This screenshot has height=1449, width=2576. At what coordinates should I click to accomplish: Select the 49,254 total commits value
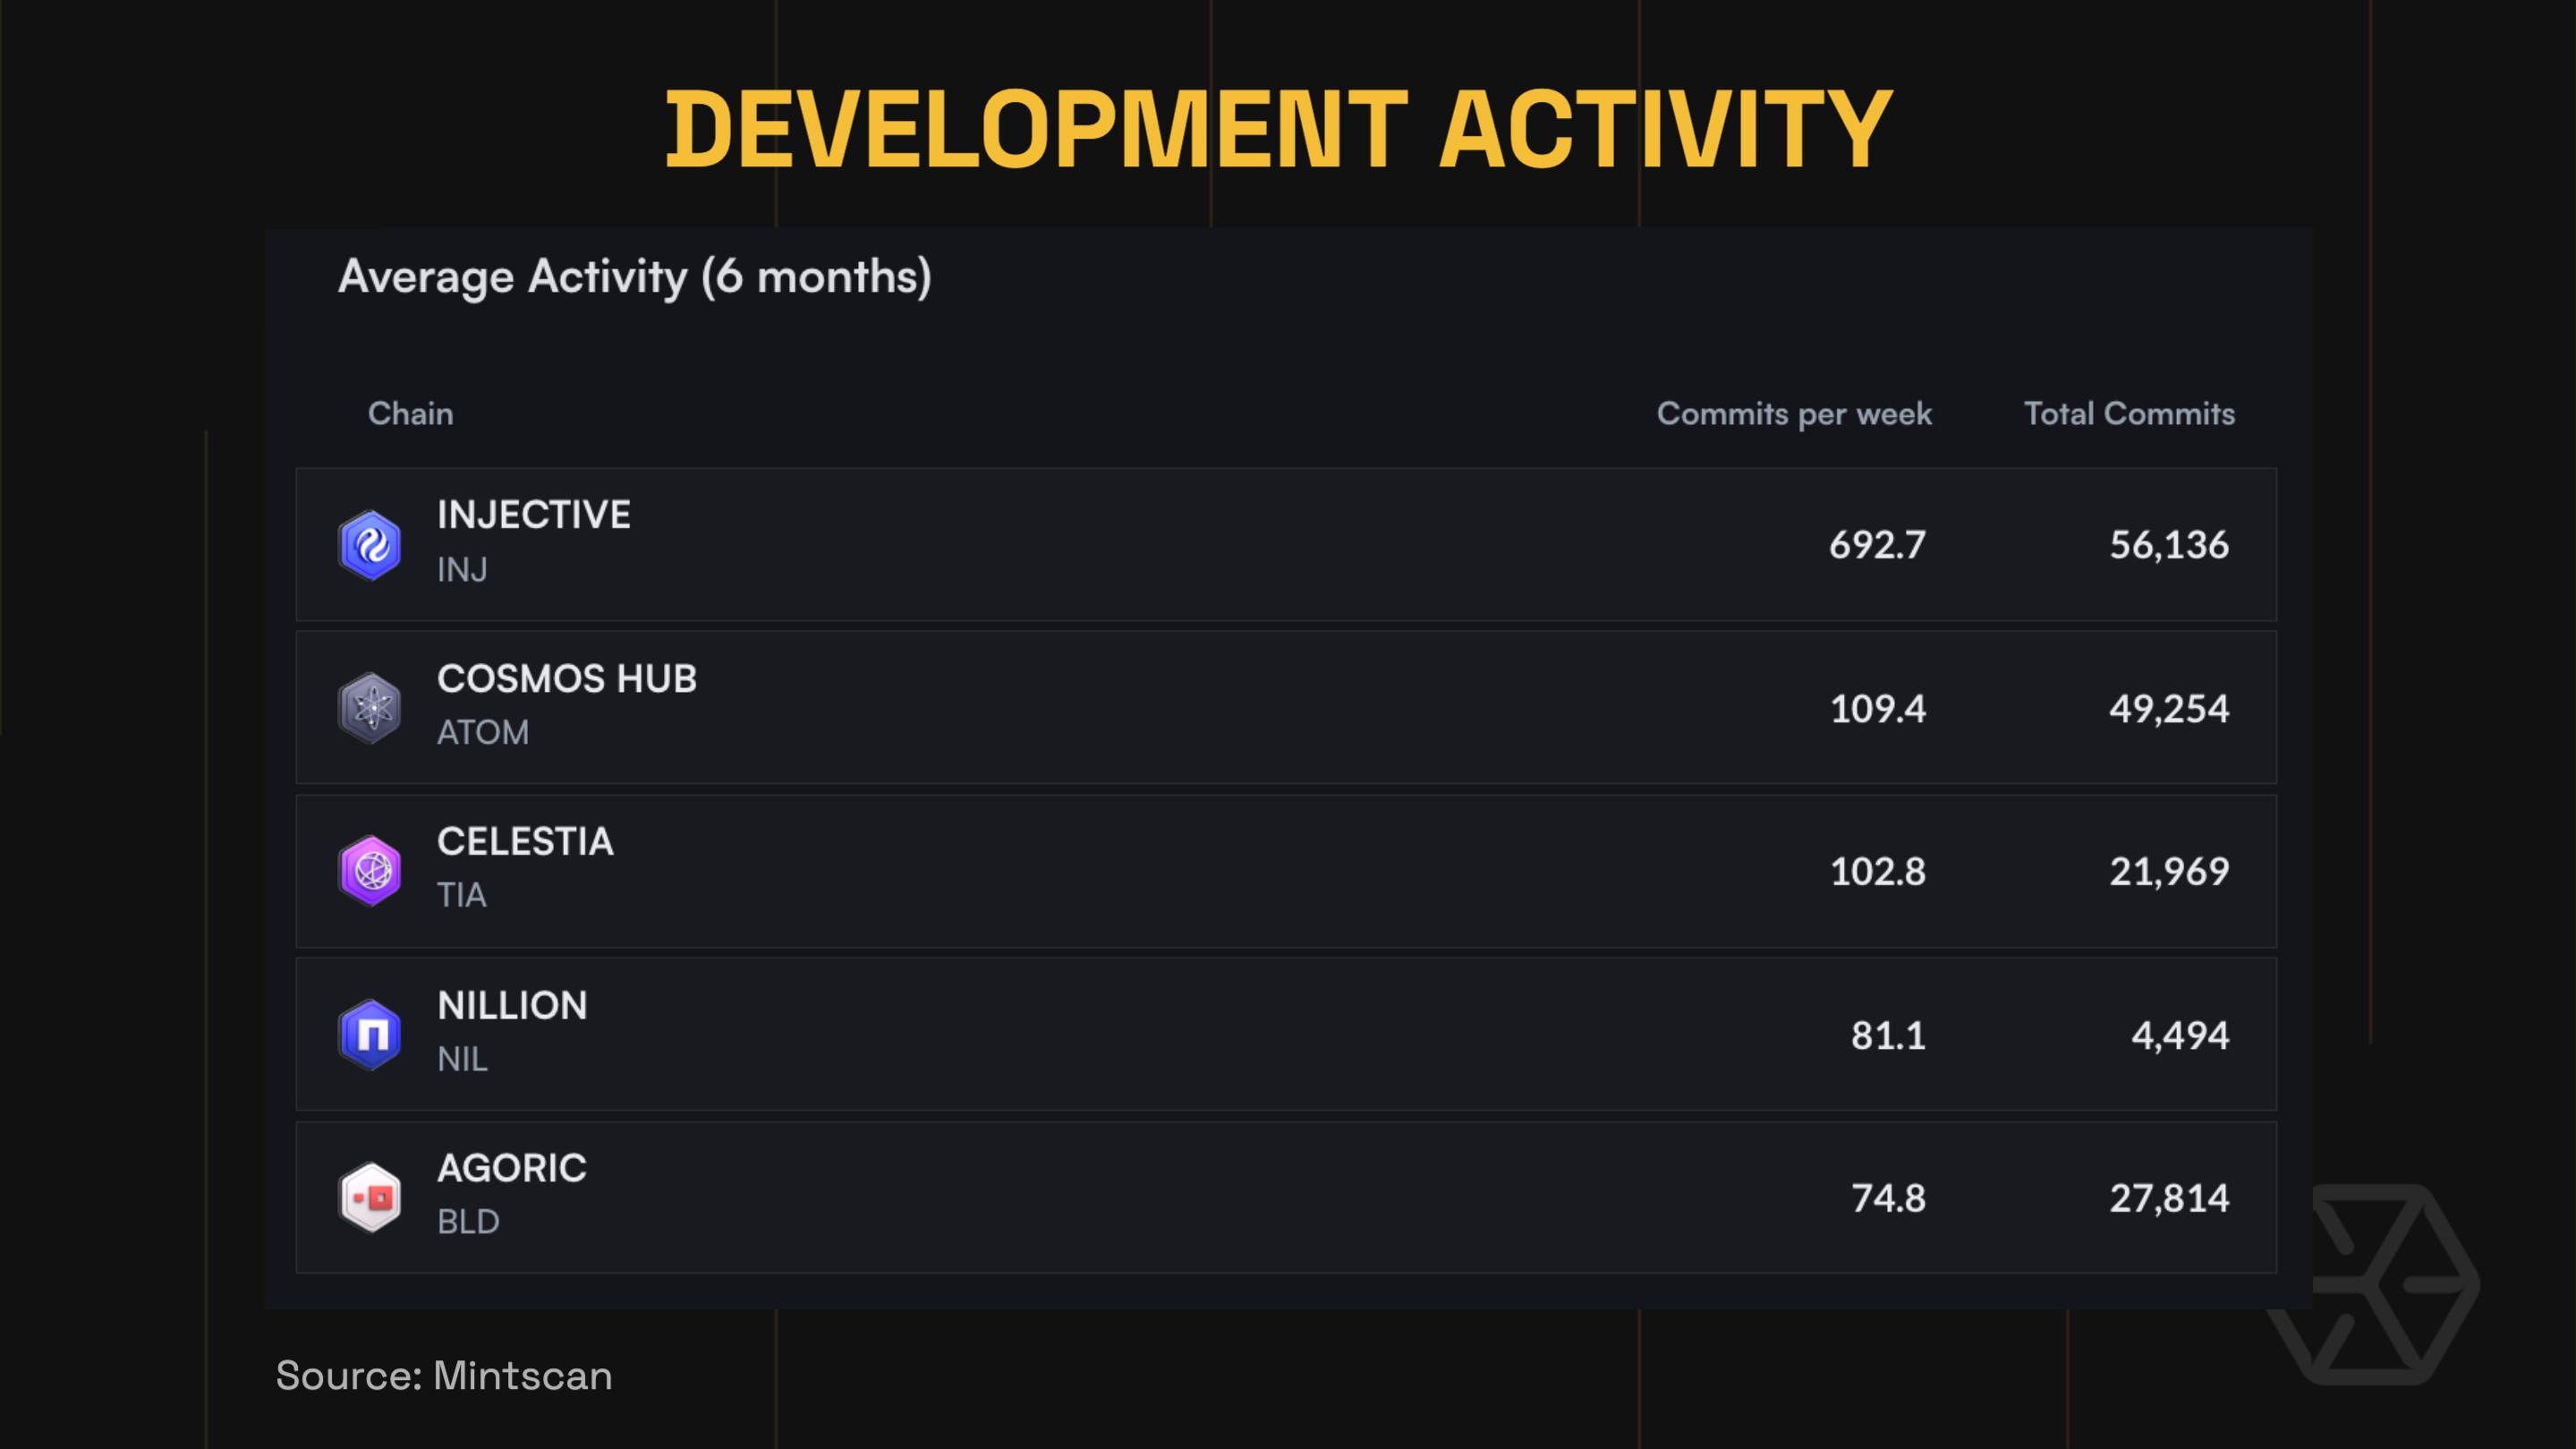click(x=2169, y=709)
